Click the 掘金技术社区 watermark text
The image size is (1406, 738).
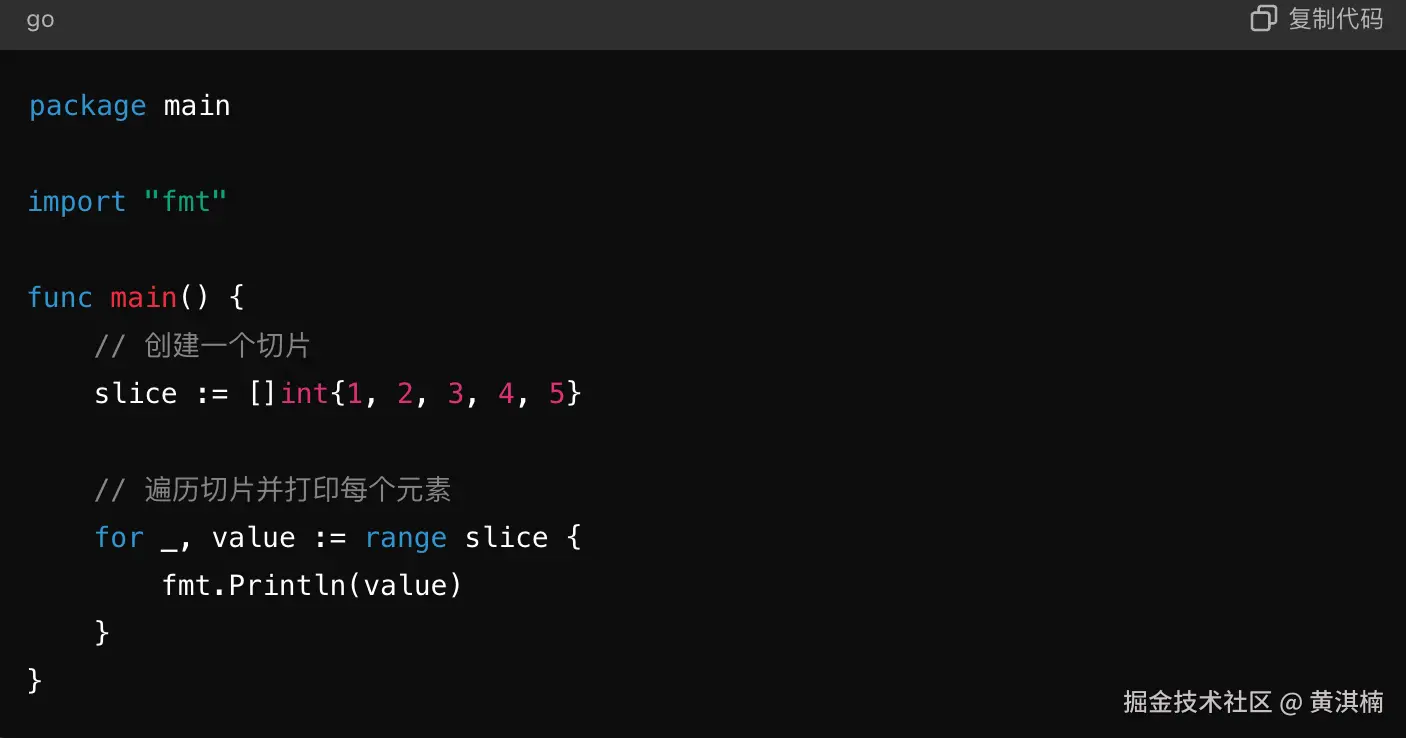[1197, 702]
